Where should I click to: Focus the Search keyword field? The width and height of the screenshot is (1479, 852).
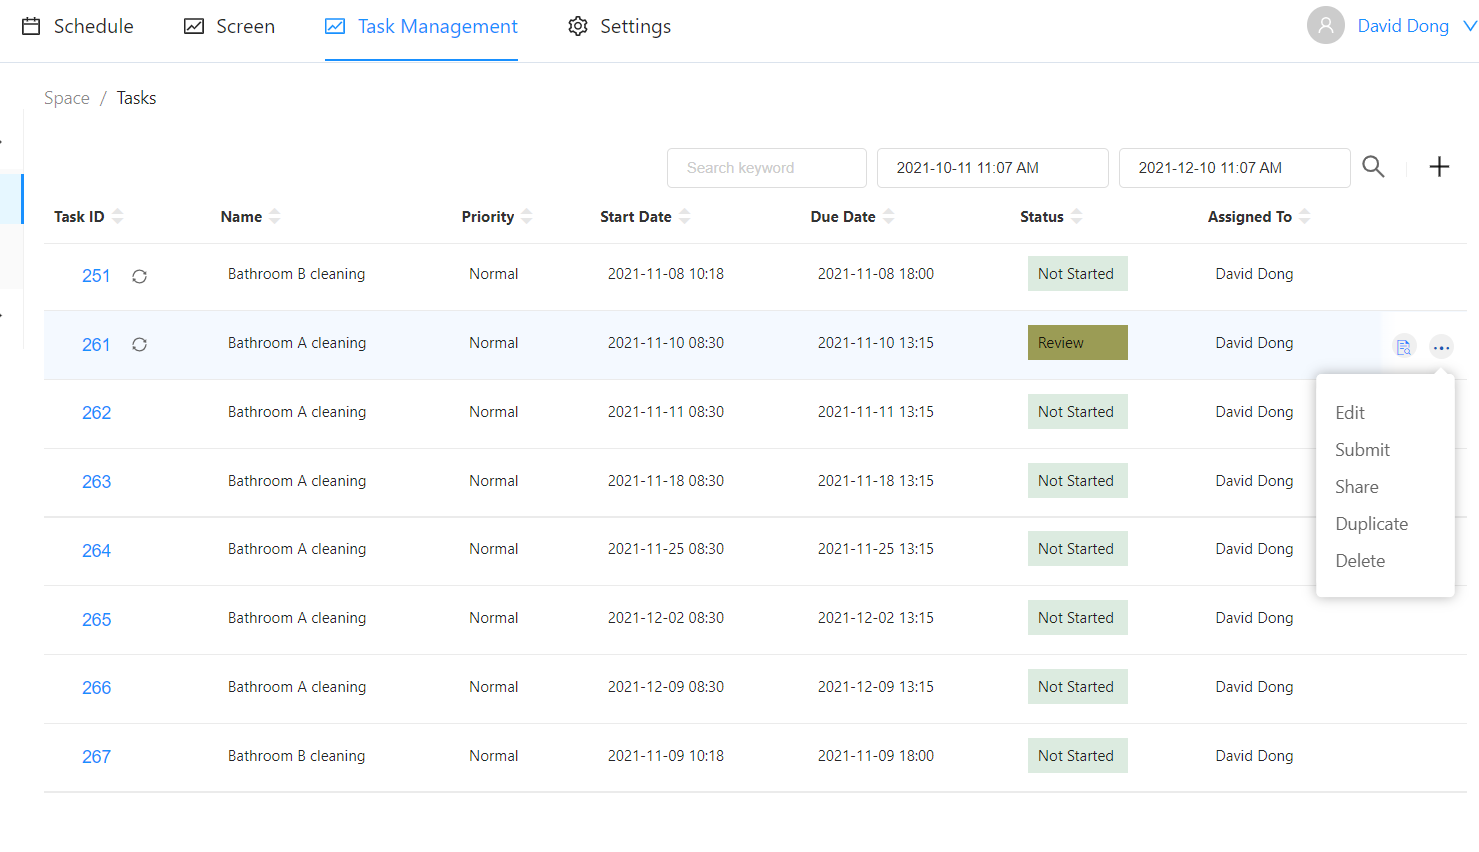(766, 168)
